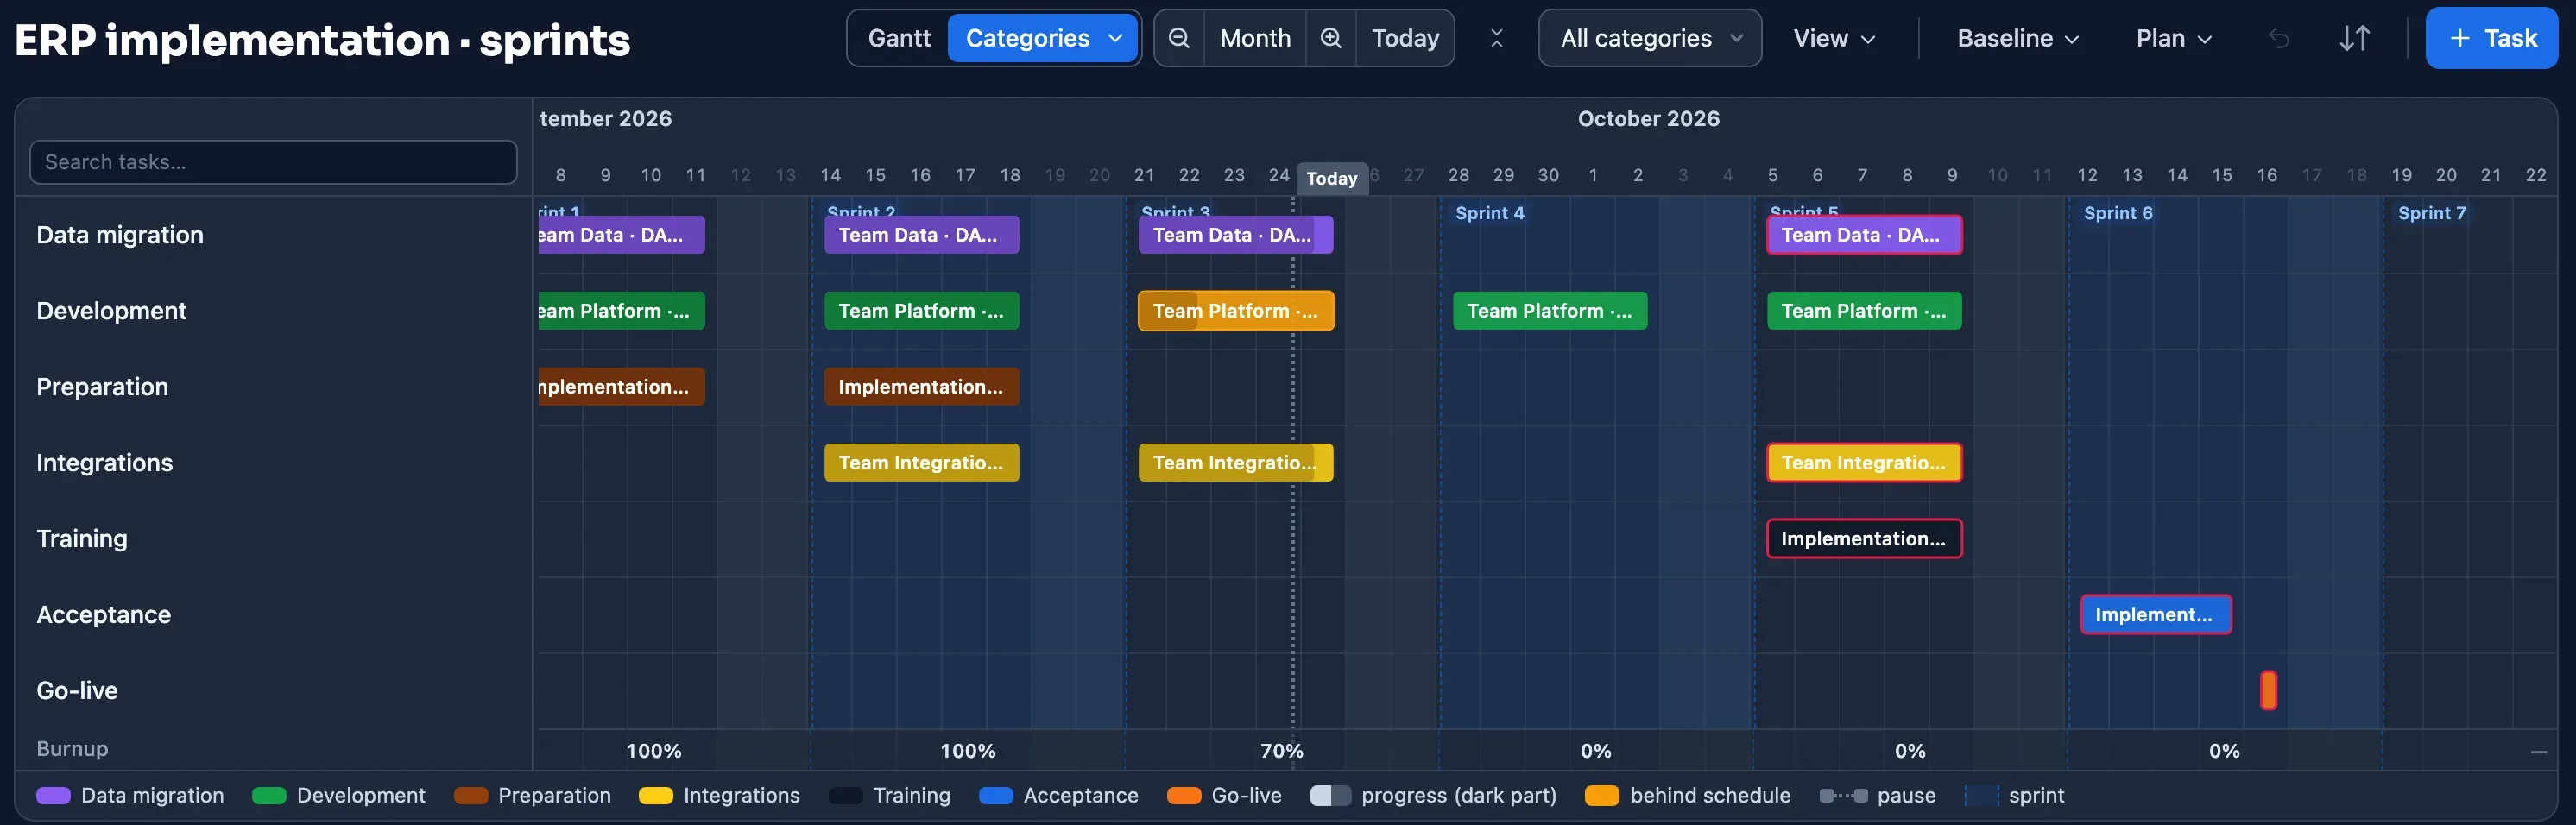
Task: Open the Sprint 5 Team Integration bar
Action: (x=1864, y=463)
